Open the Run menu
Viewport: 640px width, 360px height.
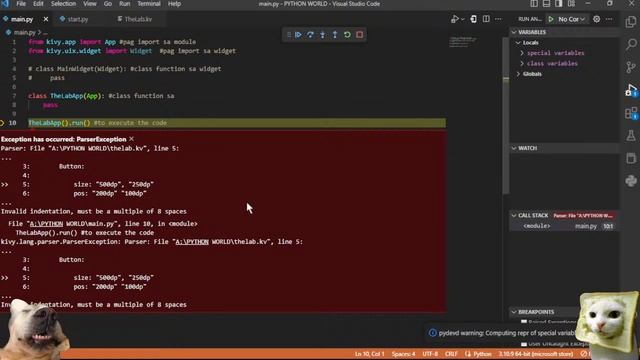(x=124, y=4)
